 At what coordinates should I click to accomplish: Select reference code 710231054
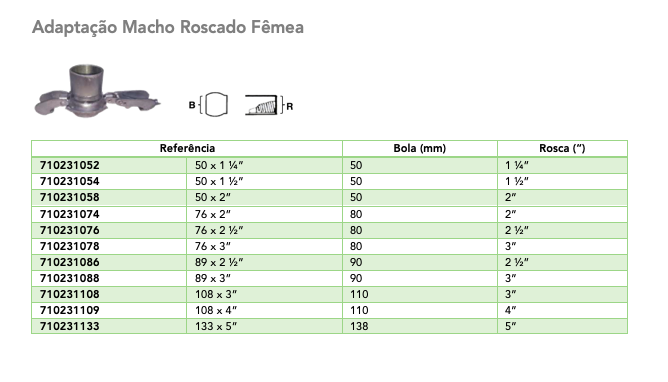coord(69,181)
